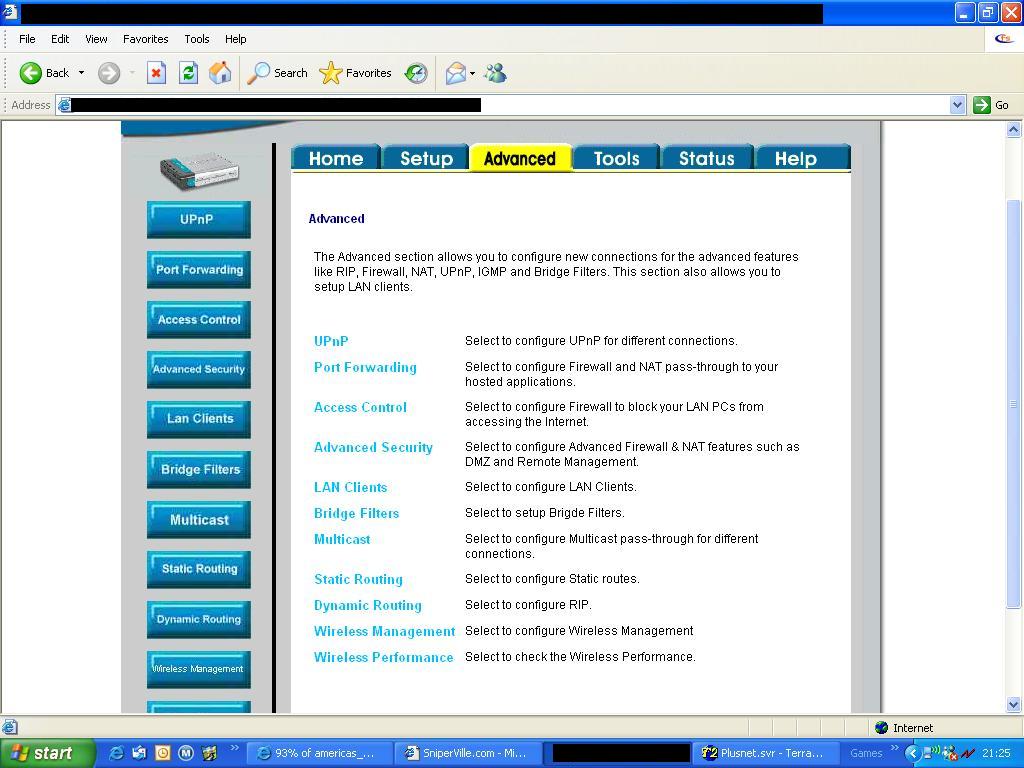The height and width of the screenshot is (768, 1024).
Task: Click the red network tray icon
Action: click(968, 753)
